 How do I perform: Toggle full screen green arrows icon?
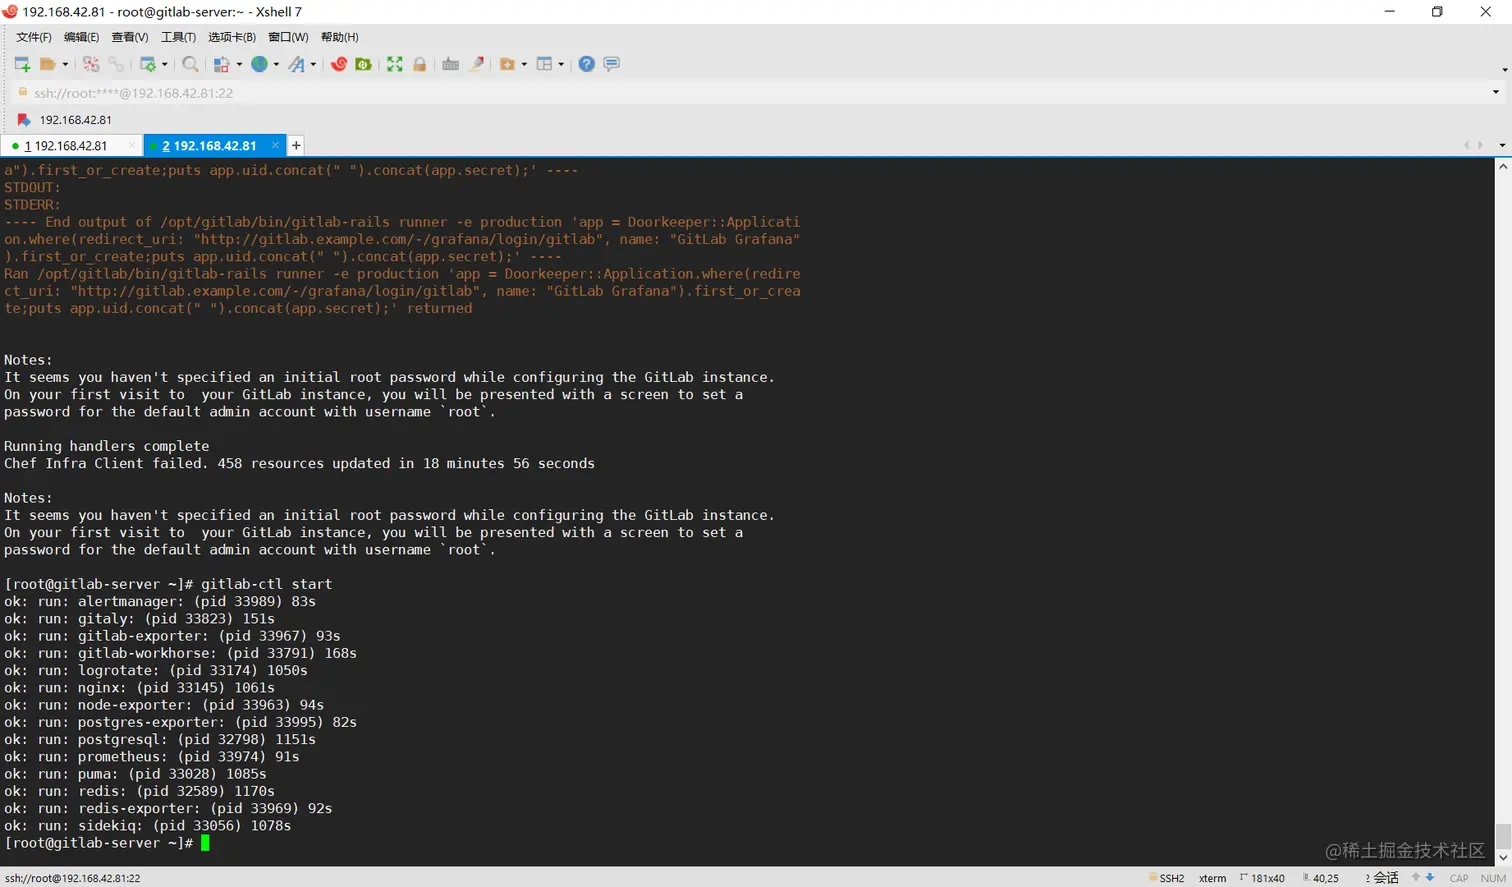395,64
